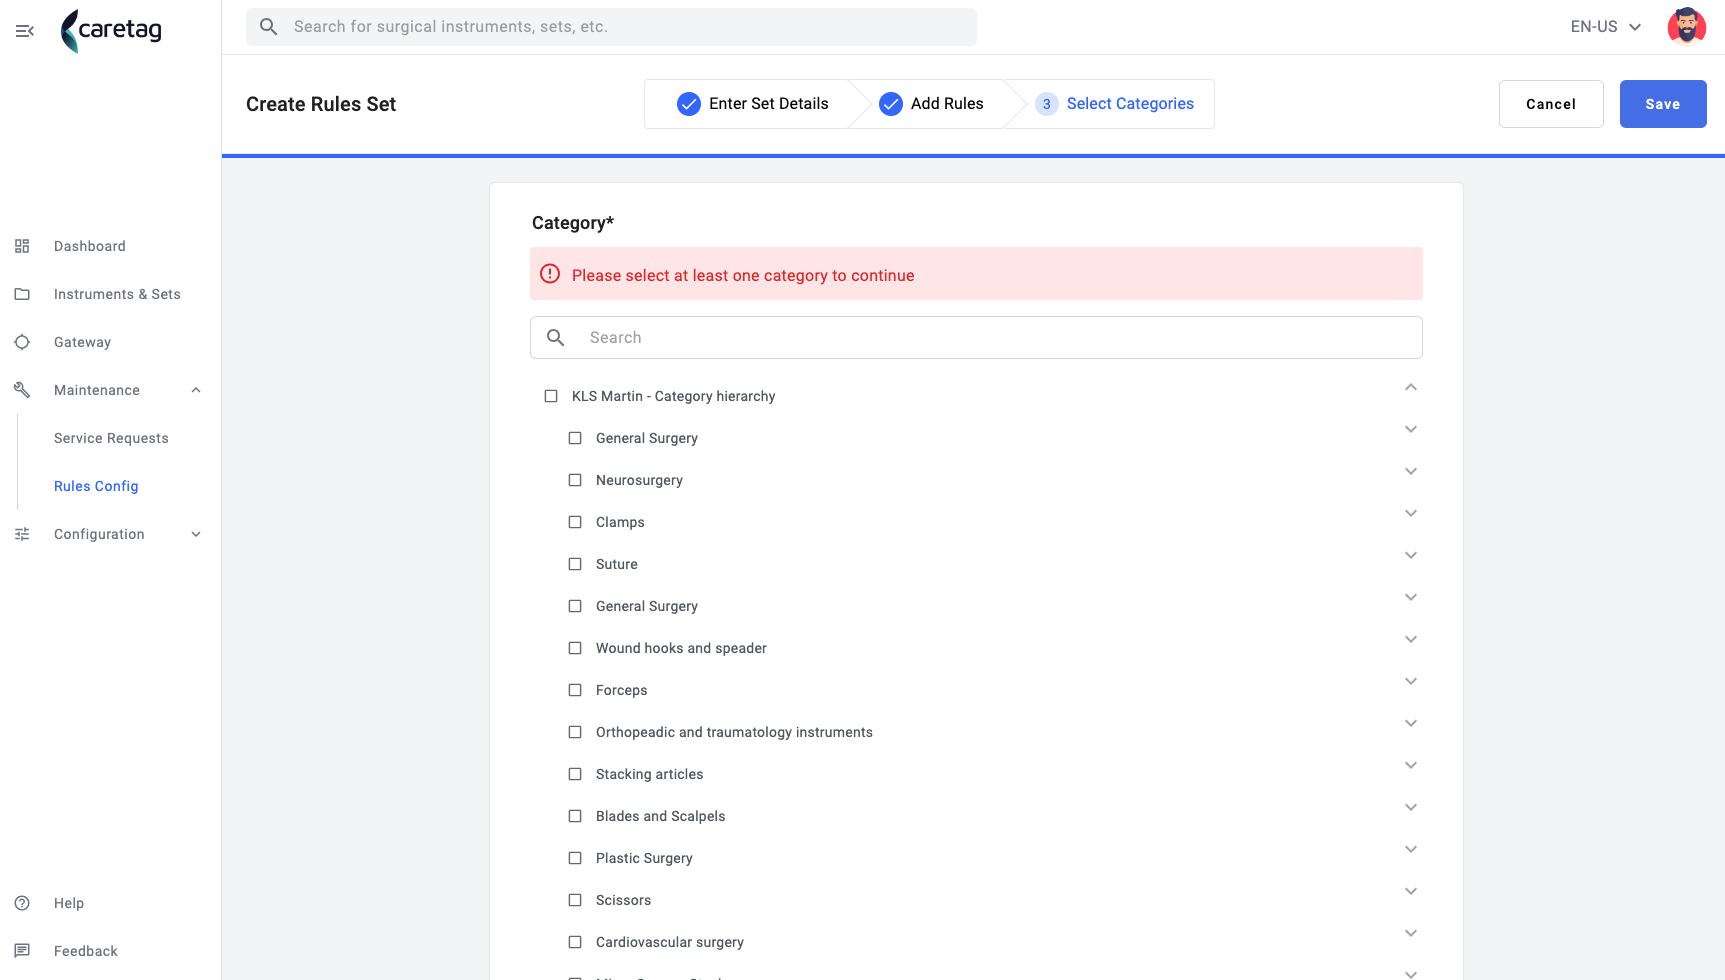Expand the Blades and Scalpels row
1725x980 pixels.
1411,807
